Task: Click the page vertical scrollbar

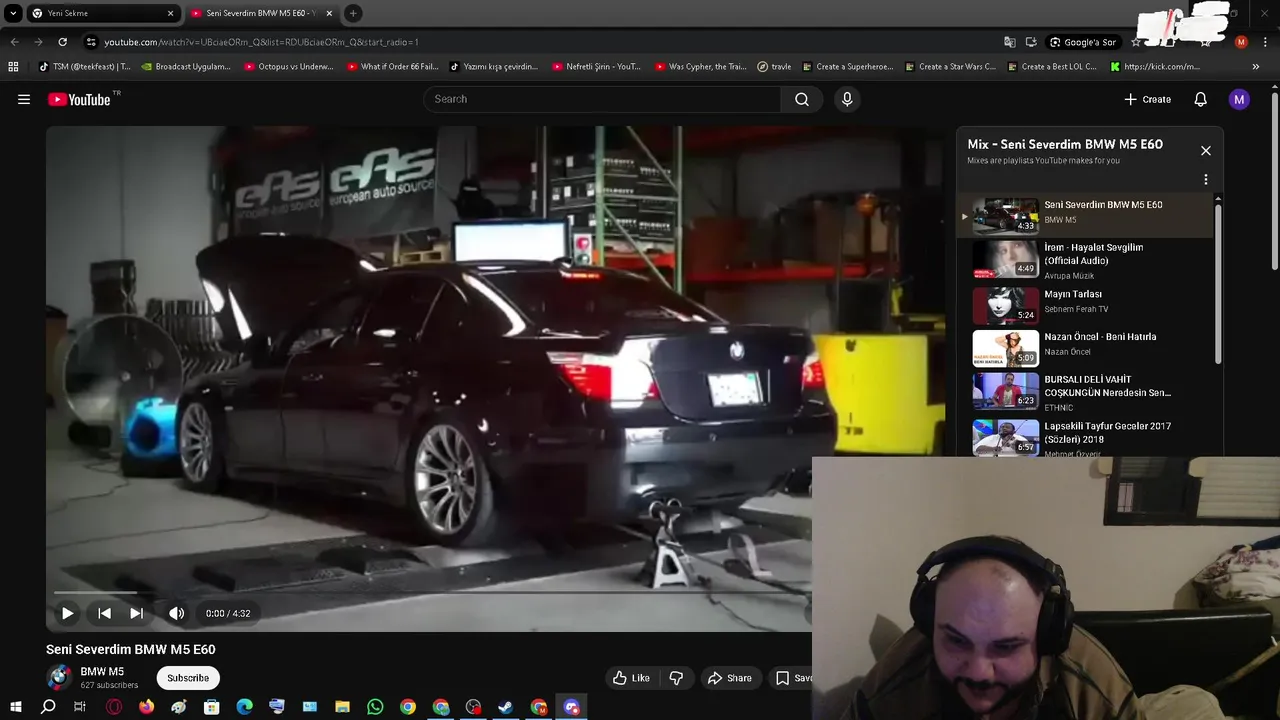Action: click(1274, 180)
